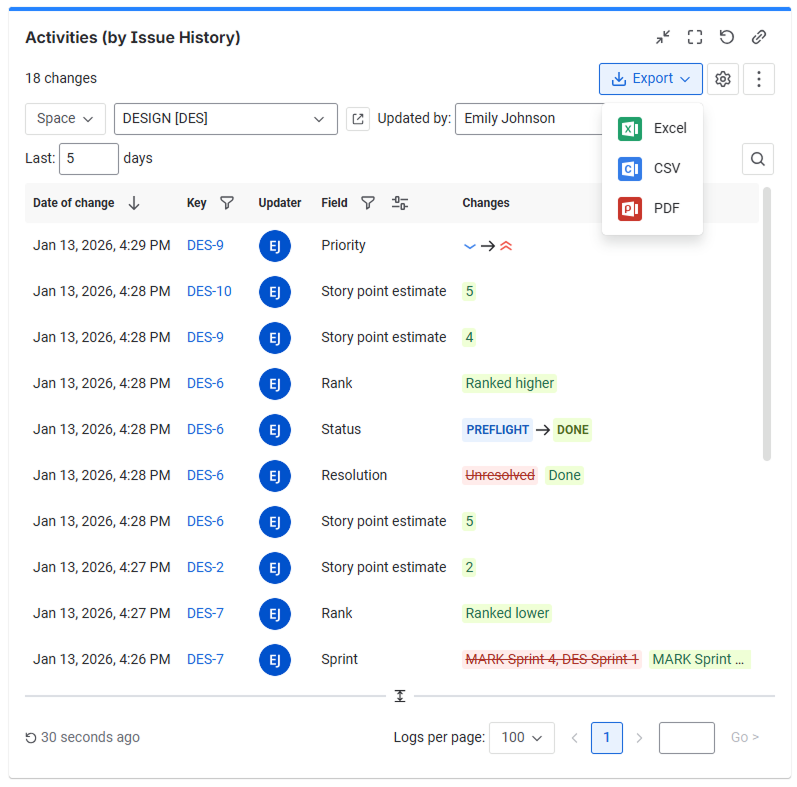Open the Export dropdown
This screenshot has width=797, height=787.
651,79
